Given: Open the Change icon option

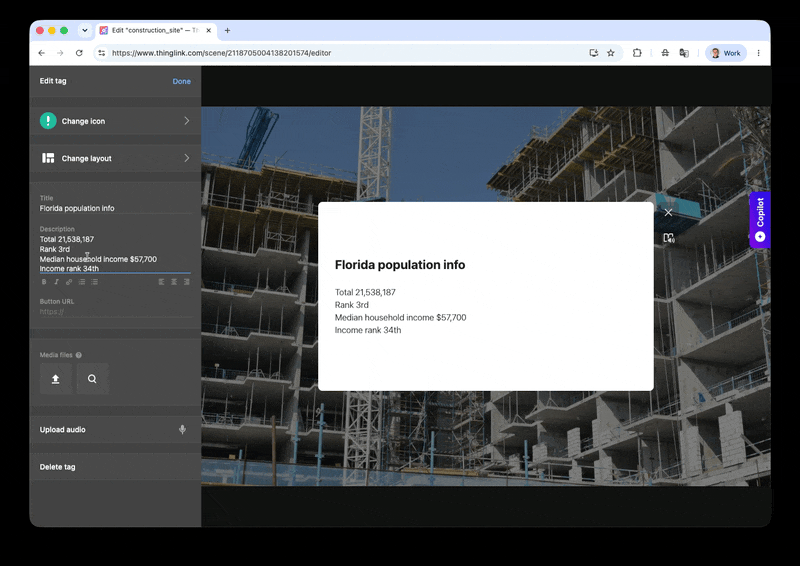Looking at the screenshot, I should click(115, 121).
